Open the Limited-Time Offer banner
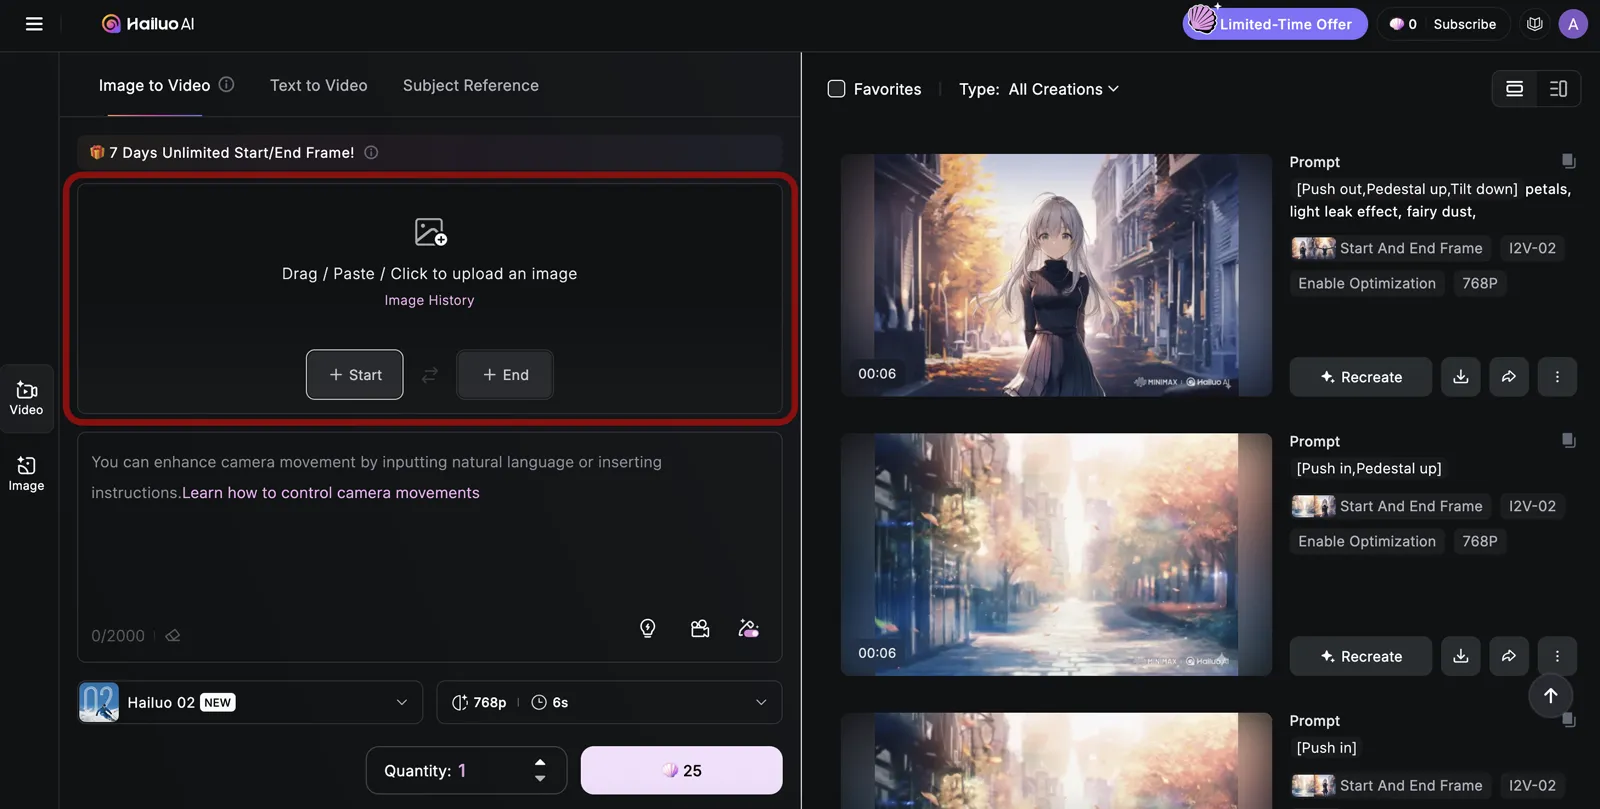 tap(1275, 24)
